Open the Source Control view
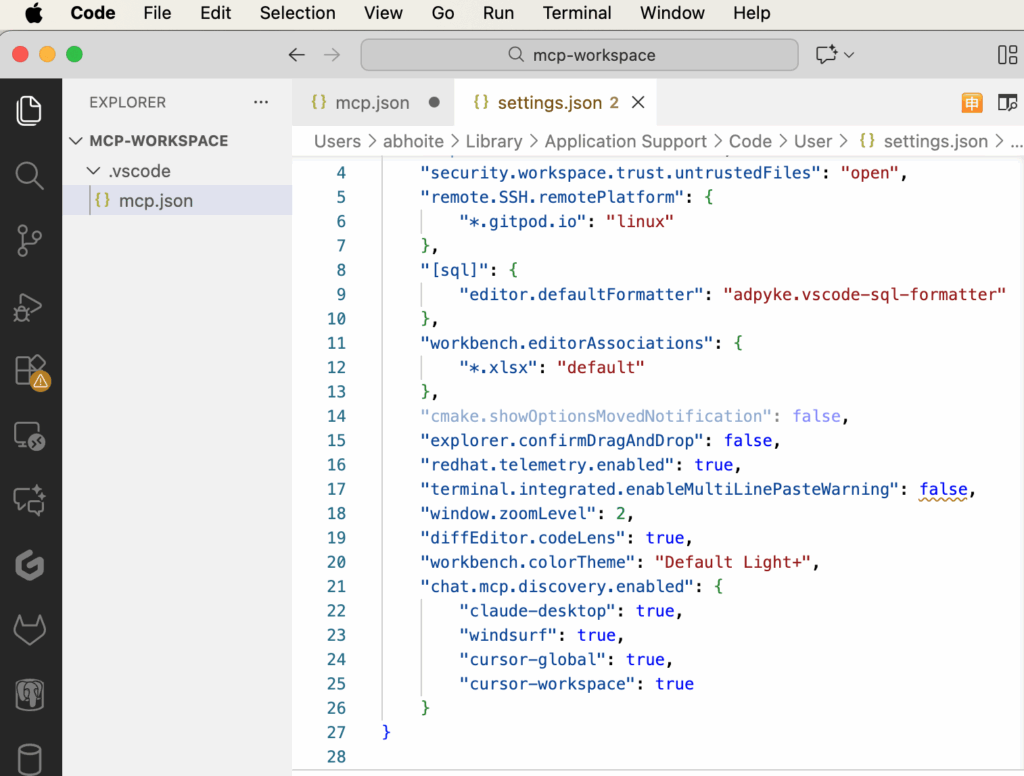 point(29,240)
